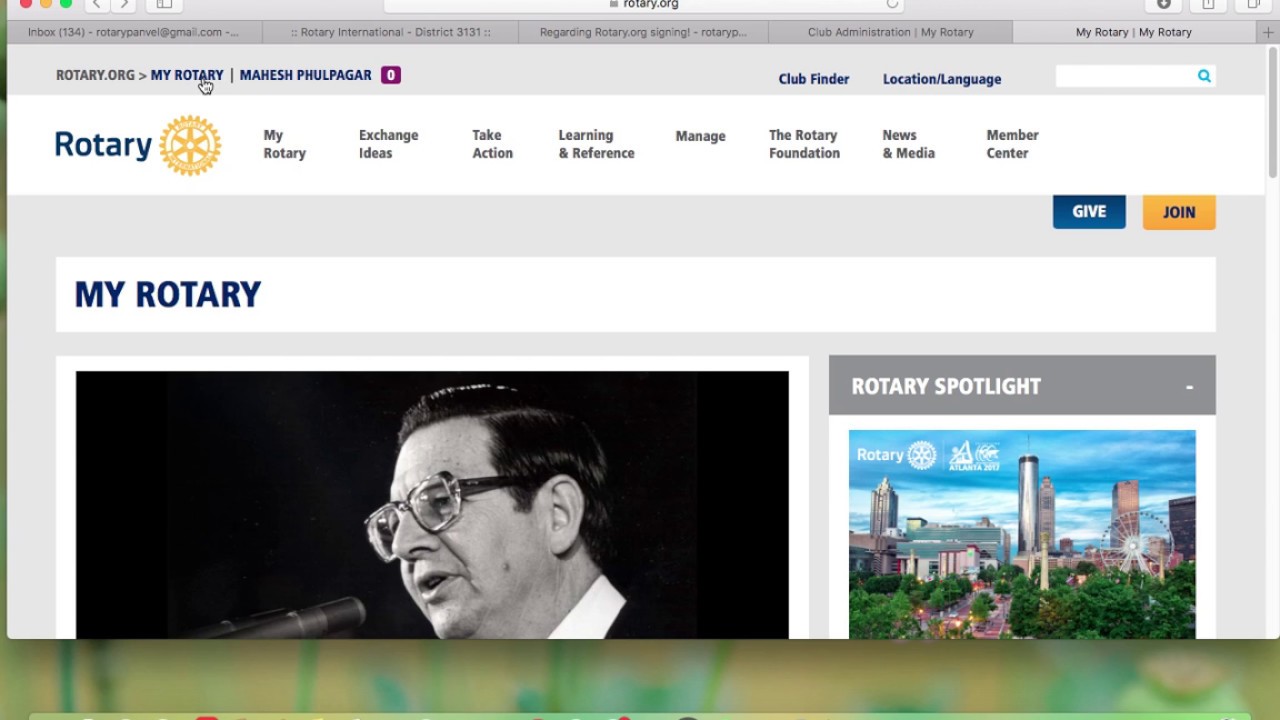This screenshot has width=1280, height=720.
Task: Open the Manage menu
Action: [700, 136]
